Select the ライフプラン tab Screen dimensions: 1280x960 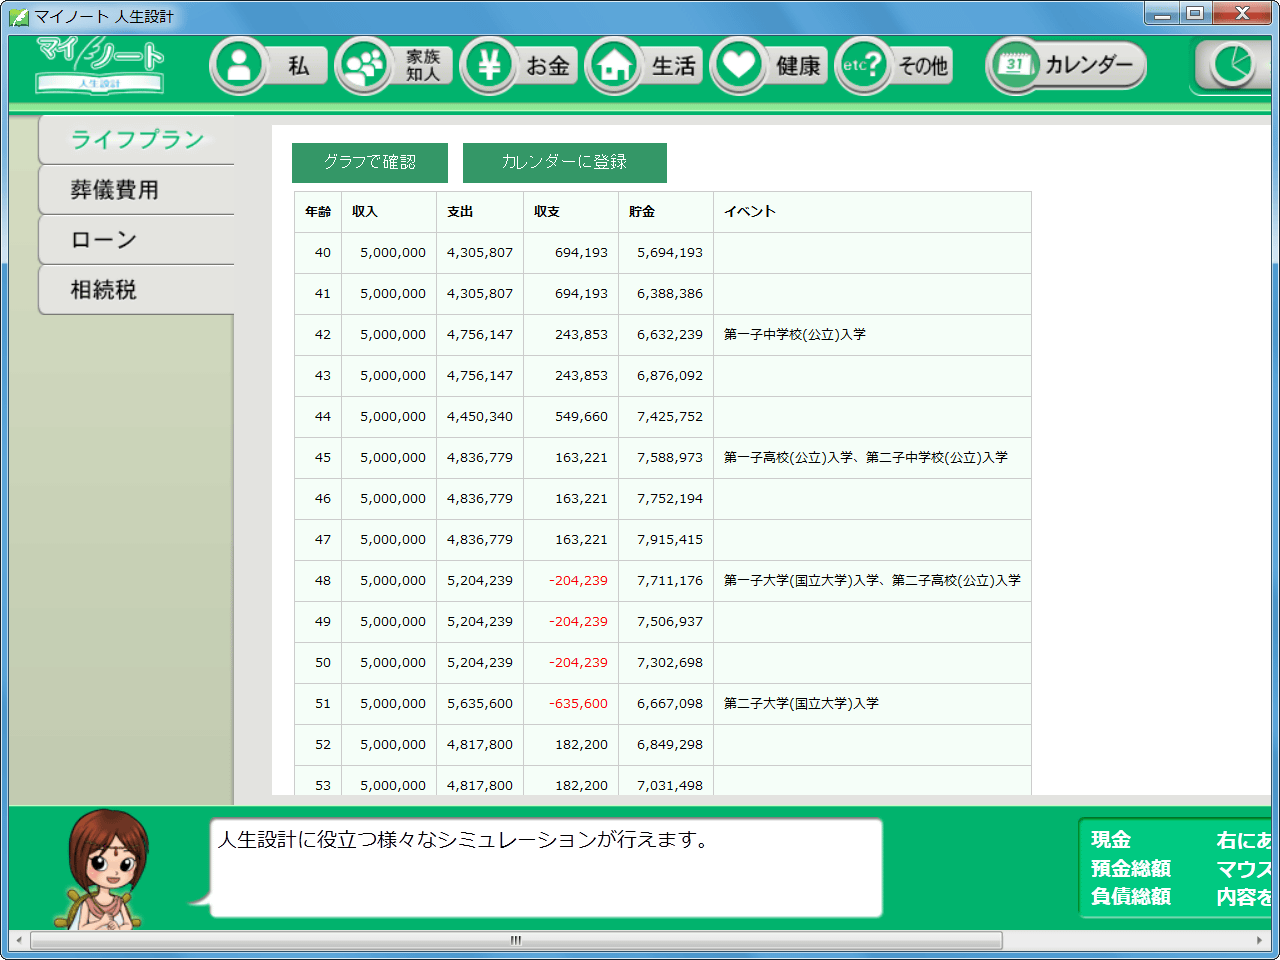[137, 140]
